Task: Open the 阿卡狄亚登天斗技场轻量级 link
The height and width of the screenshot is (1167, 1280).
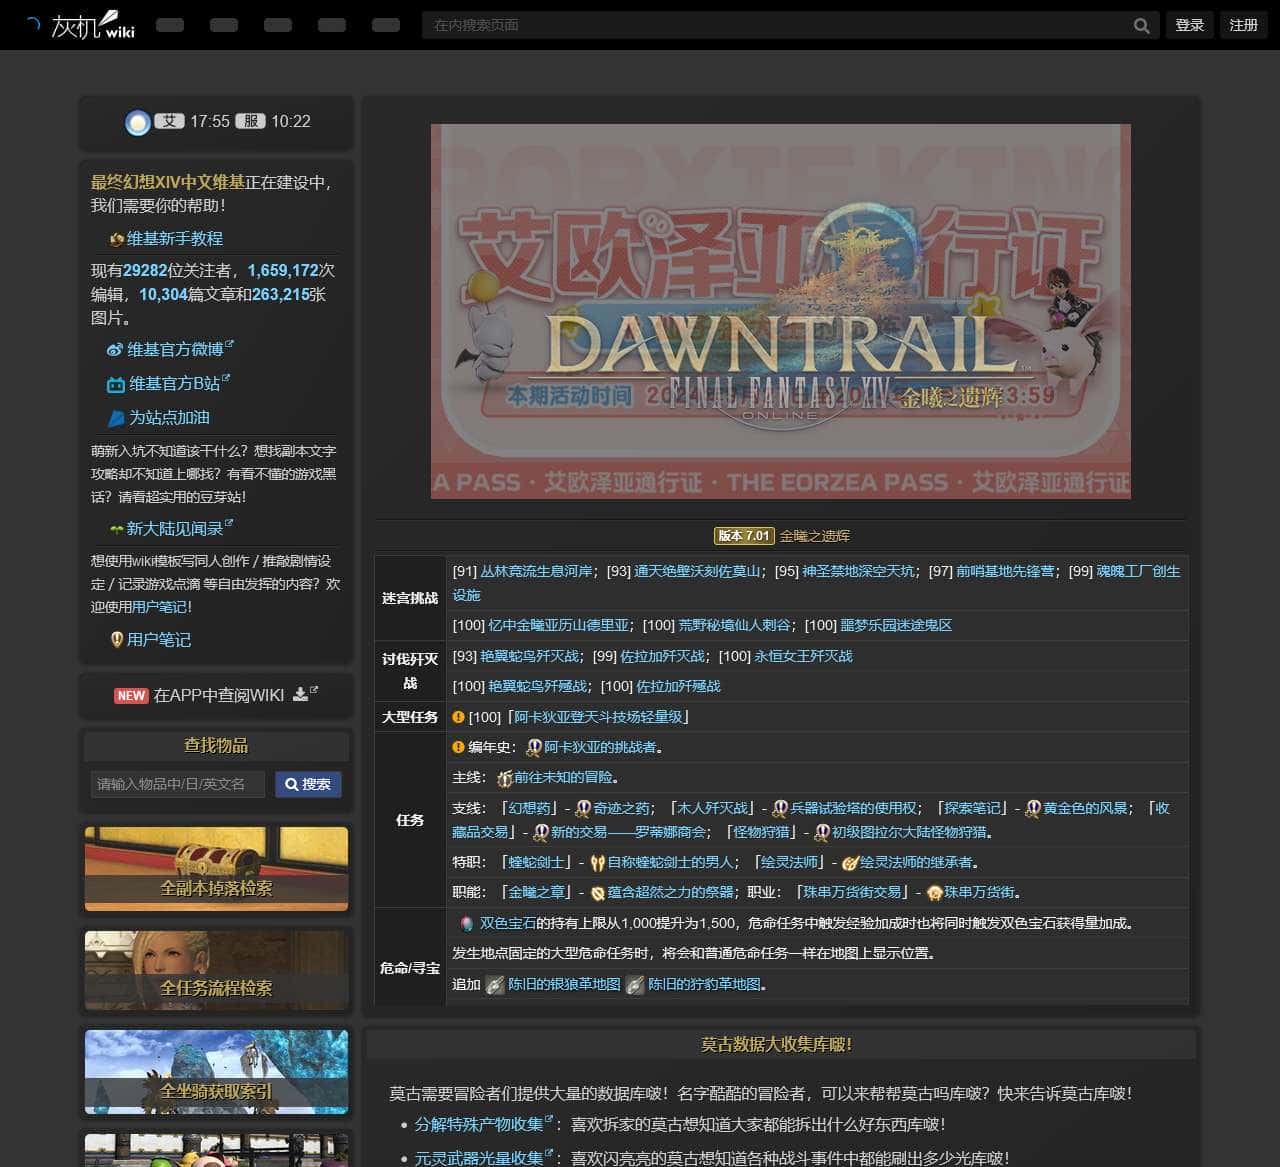Action: [x=598, y=717]
